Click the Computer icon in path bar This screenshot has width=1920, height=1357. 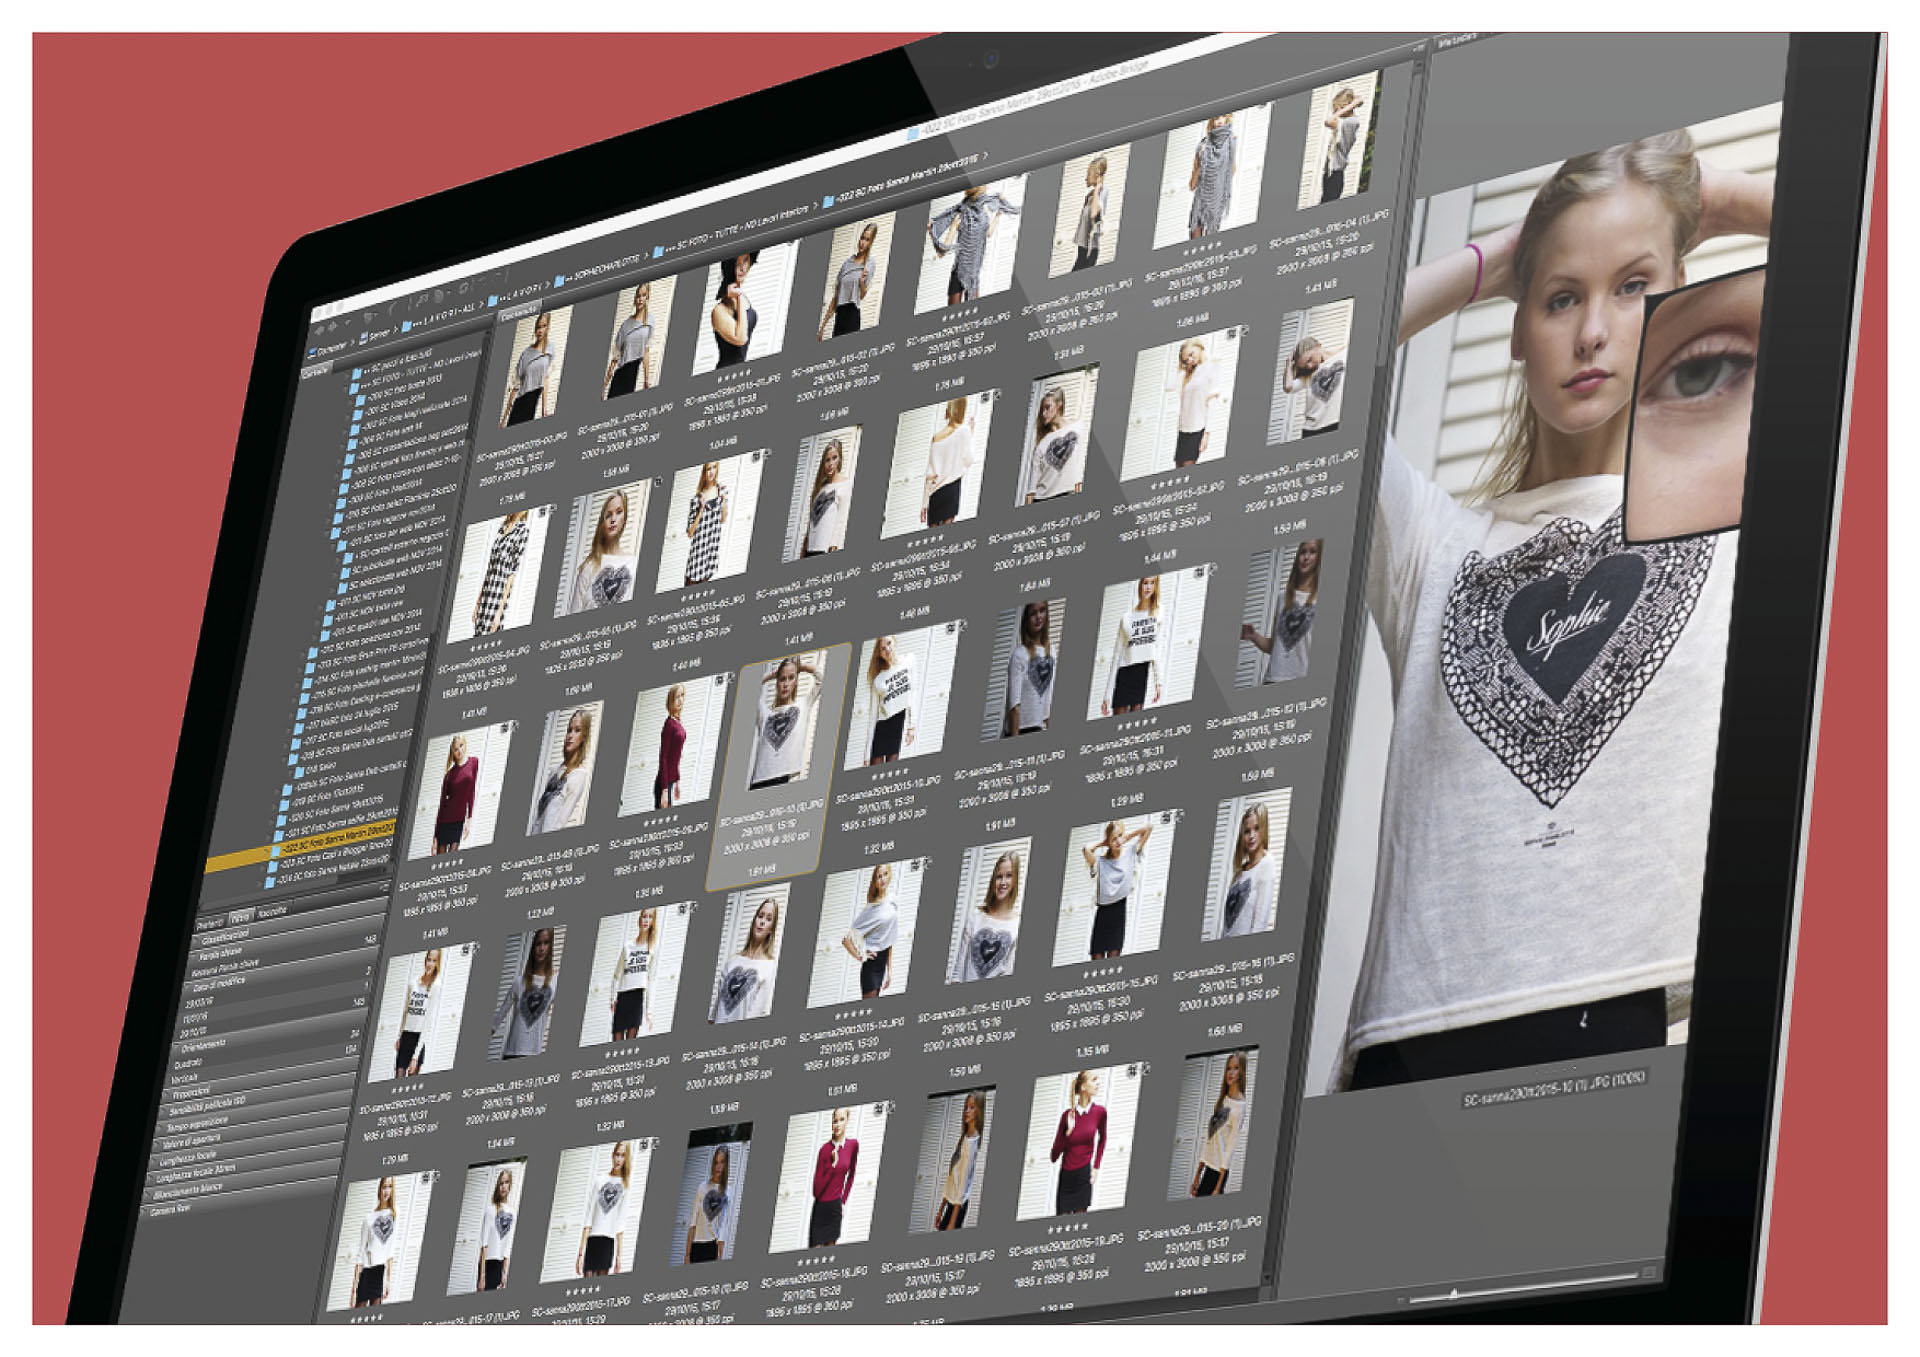pos(312,352)
